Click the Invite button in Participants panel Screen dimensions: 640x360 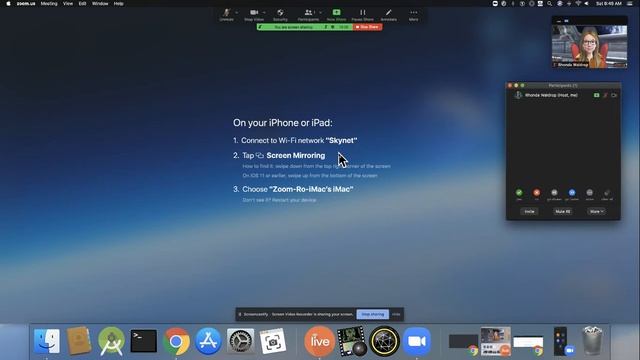pos(529,211)
